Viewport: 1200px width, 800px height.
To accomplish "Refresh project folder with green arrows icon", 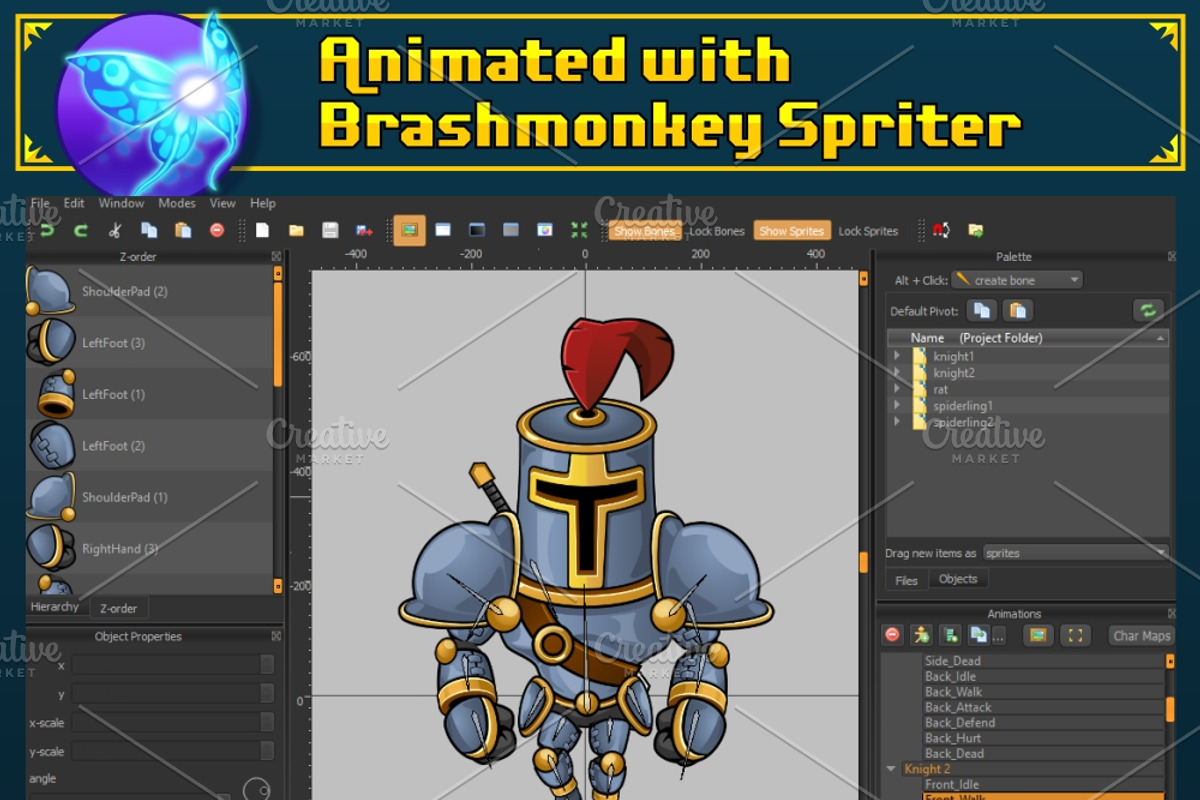I will 1148,310.
